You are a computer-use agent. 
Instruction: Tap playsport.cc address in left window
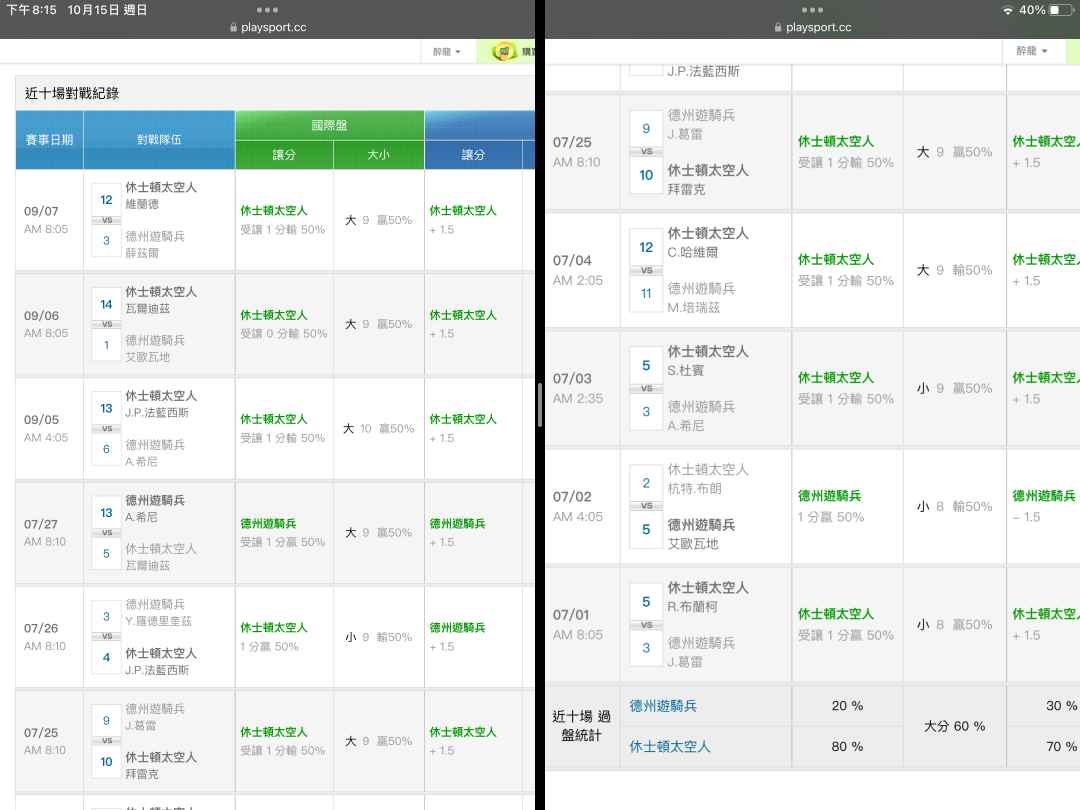tap(273, 28)
